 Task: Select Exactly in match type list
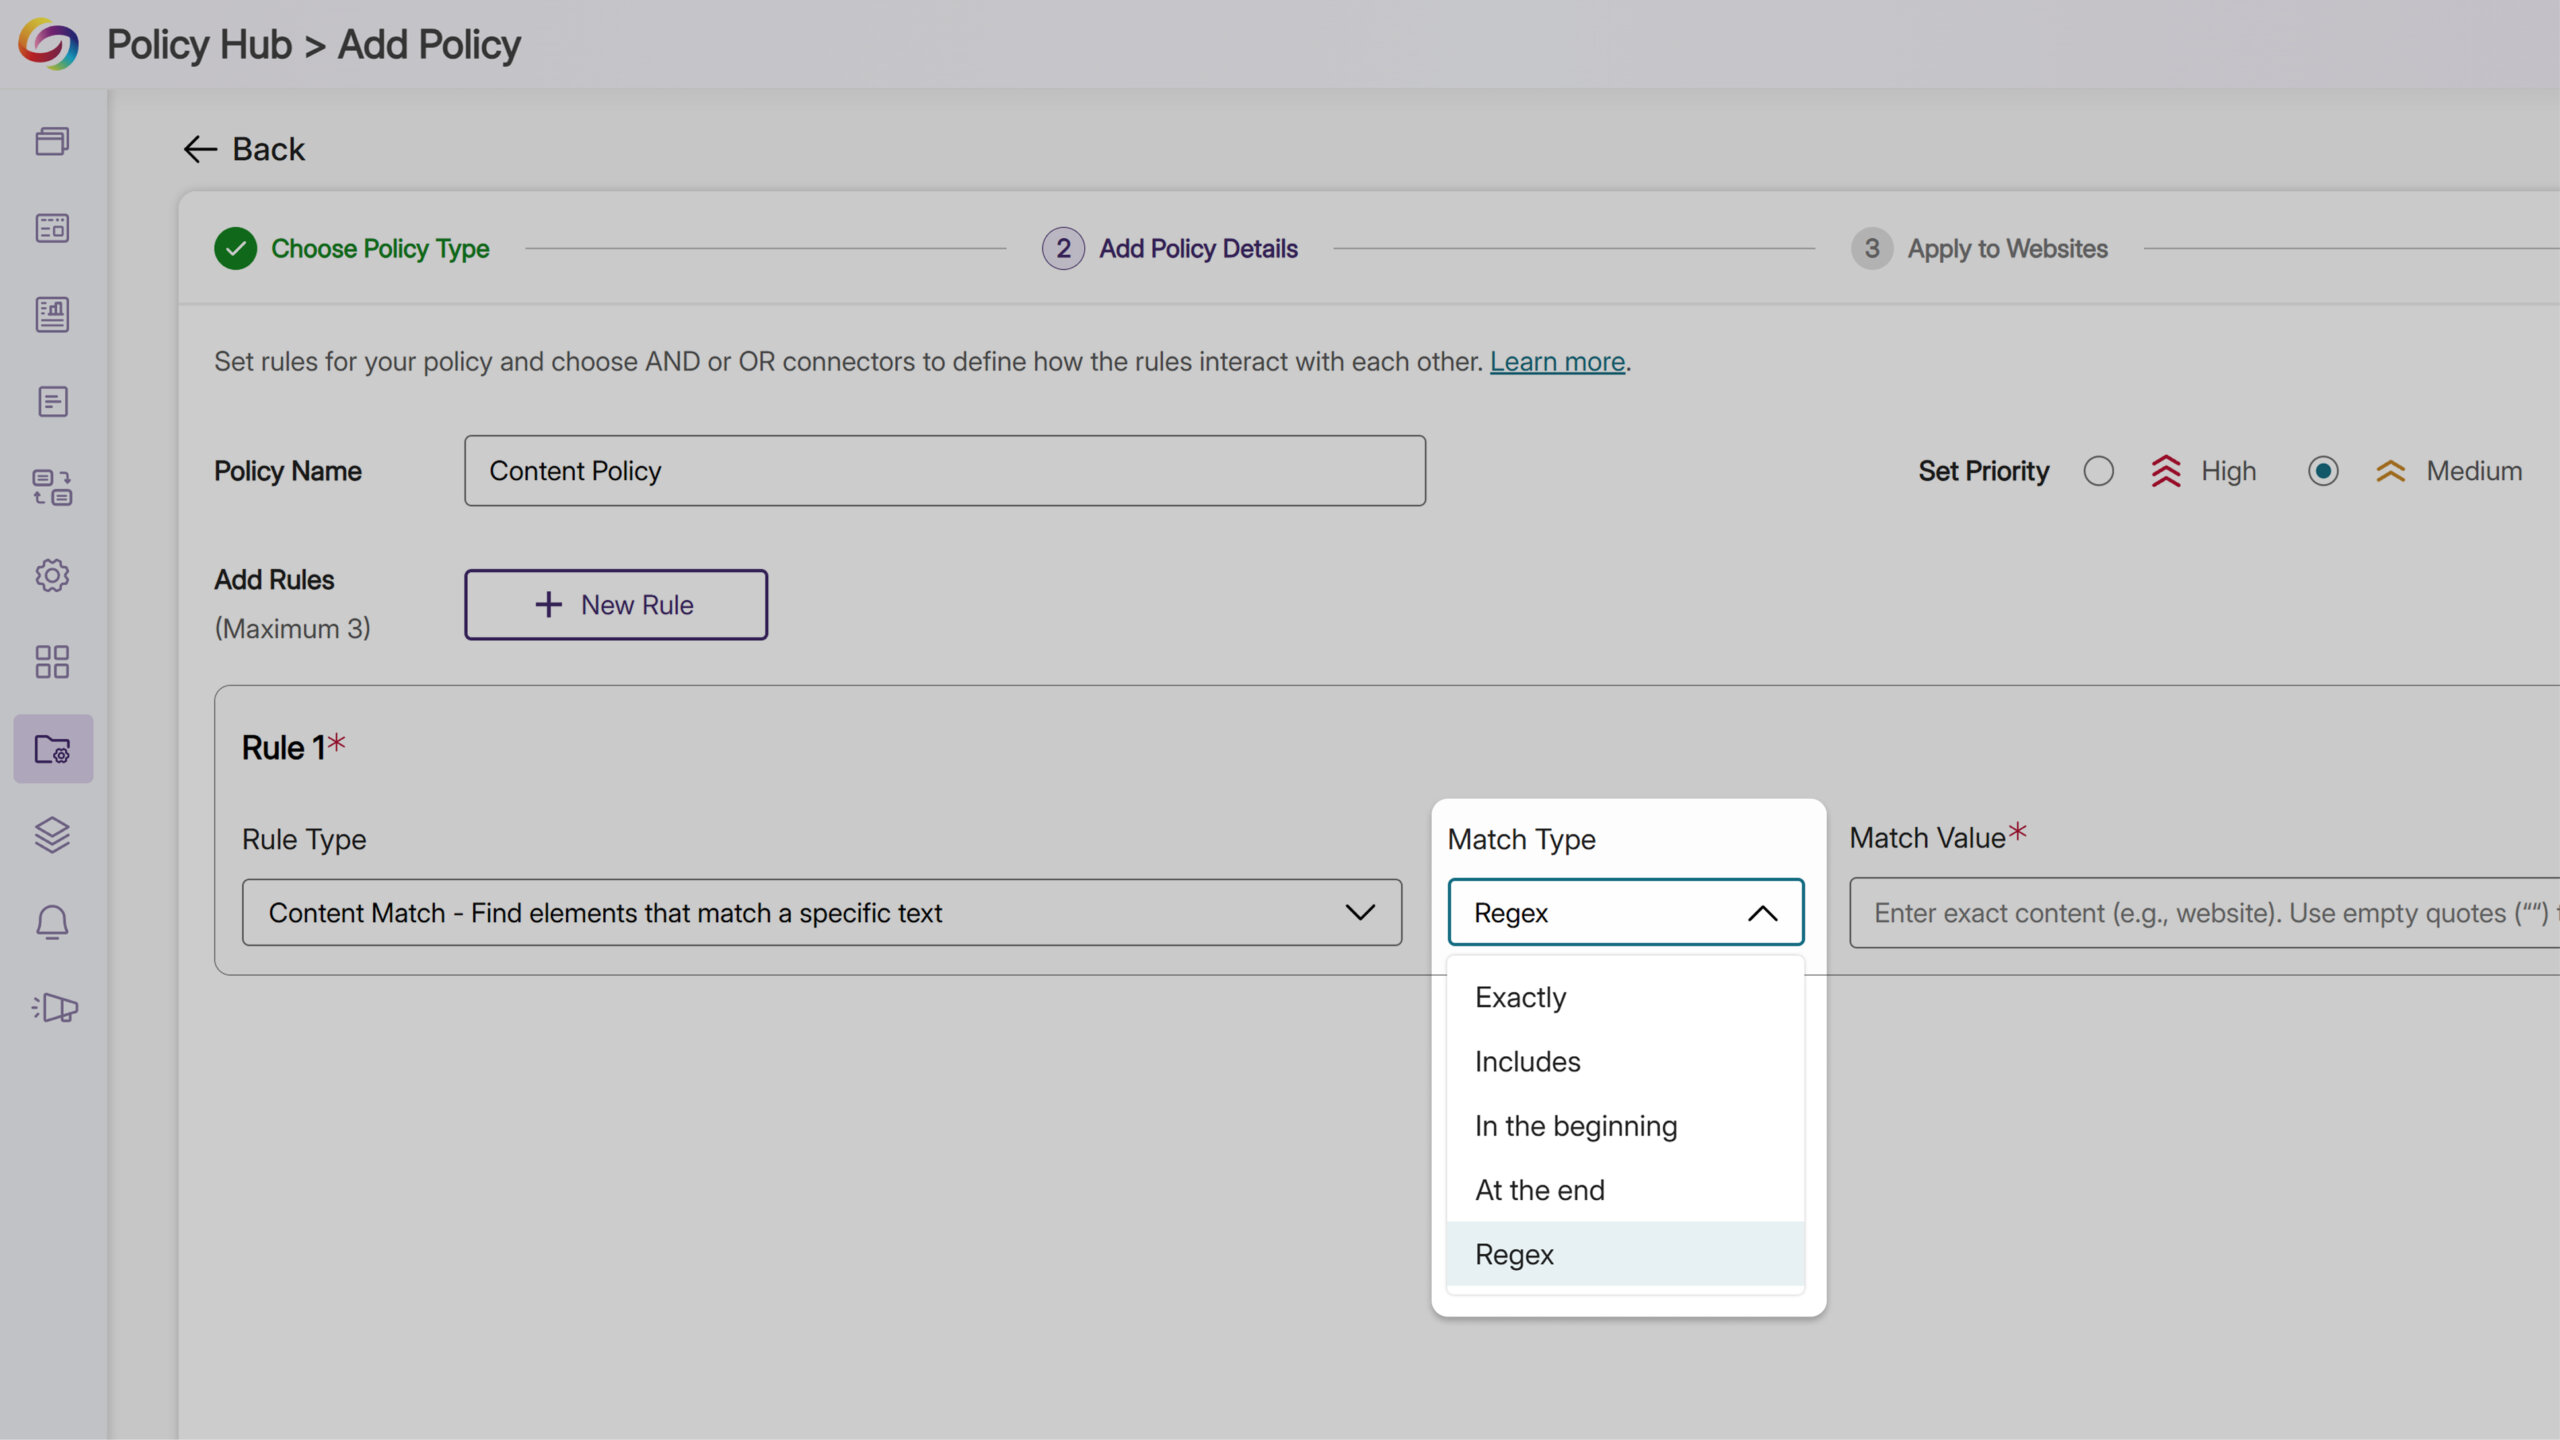(x=1520, y=998)
